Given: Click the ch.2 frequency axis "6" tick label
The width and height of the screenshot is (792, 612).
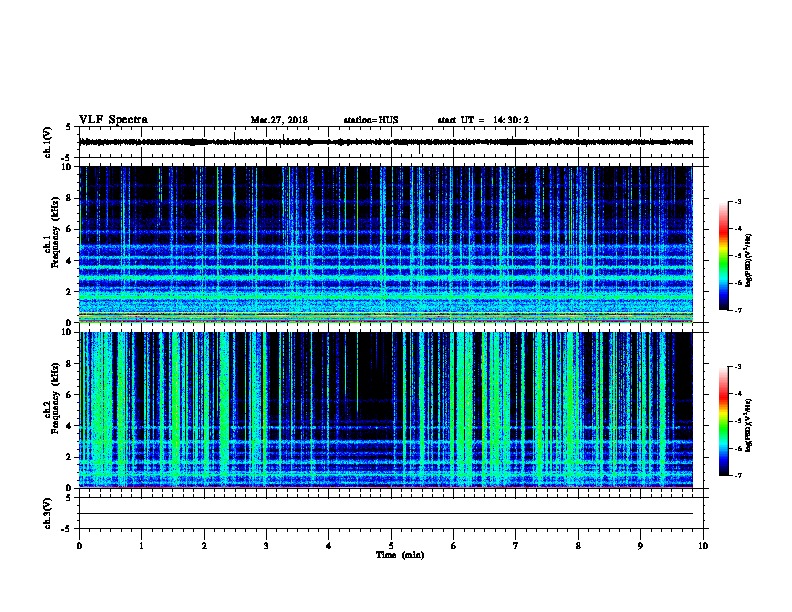Looking at the screenshot, I should pos(69,395).
